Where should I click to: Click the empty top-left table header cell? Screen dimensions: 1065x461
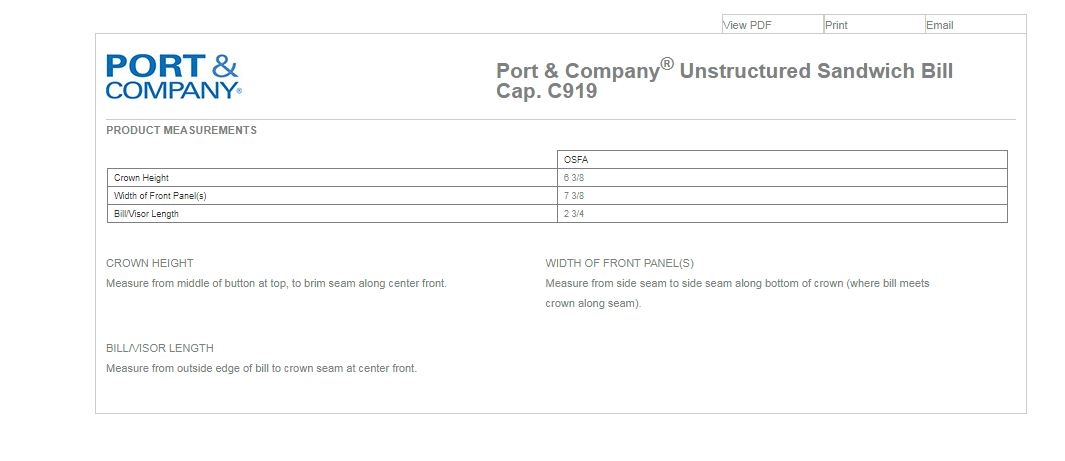(x=332, y=160)
